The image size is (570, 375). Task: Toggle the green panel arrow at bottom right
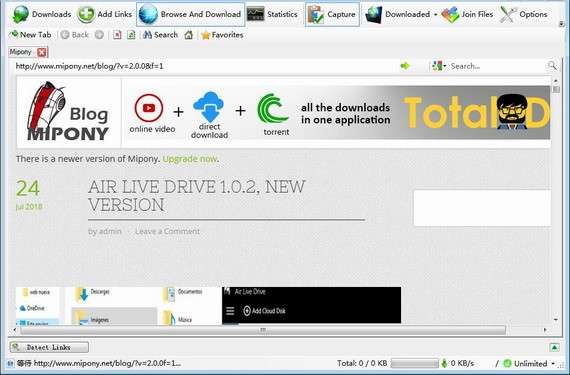point(554,347)
